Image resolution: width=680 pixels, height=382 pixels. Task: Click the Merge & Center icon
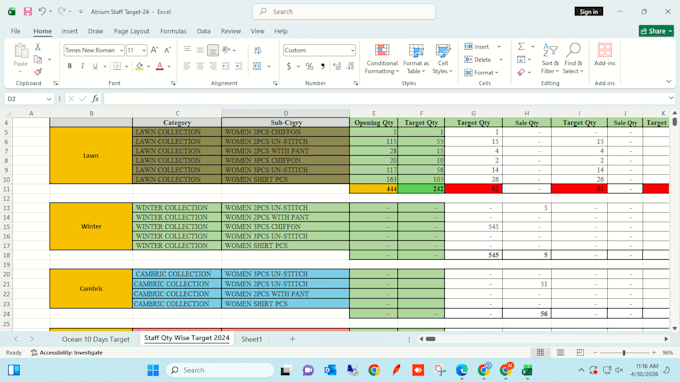[x=257, y=66]
